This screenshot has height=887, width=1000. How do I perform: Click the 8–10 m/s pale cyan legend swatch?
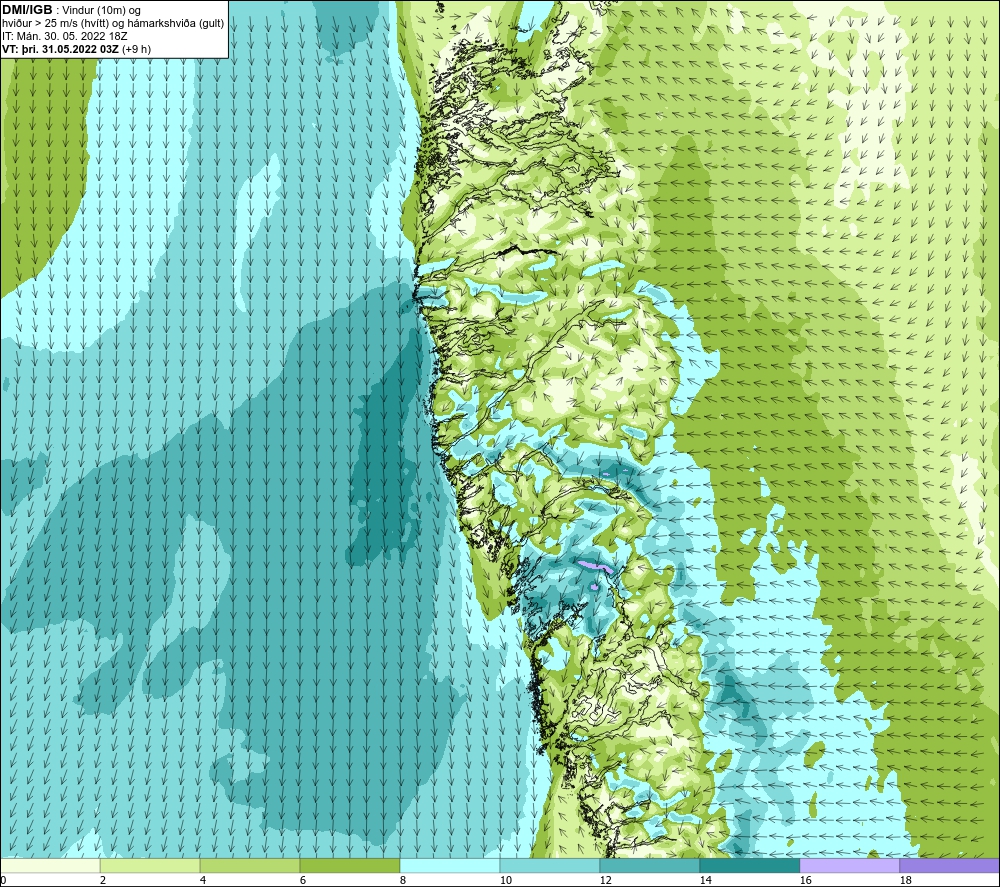click(450, 865)
